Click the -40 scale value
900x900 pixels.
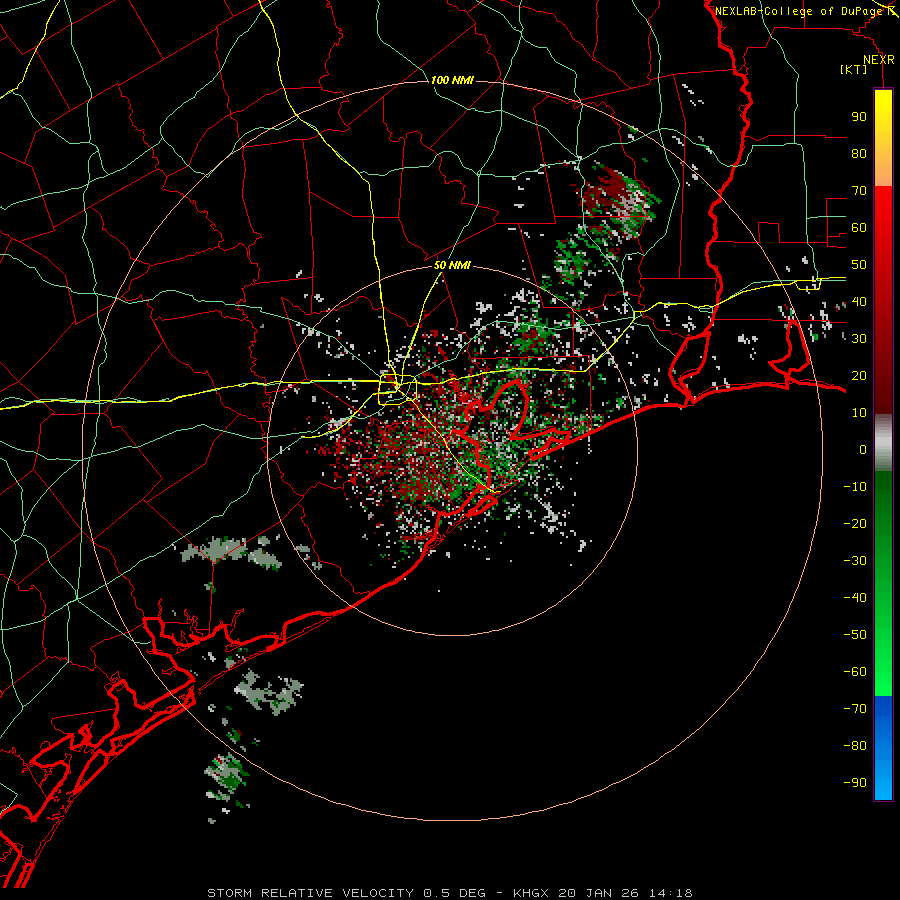[855, 598]
